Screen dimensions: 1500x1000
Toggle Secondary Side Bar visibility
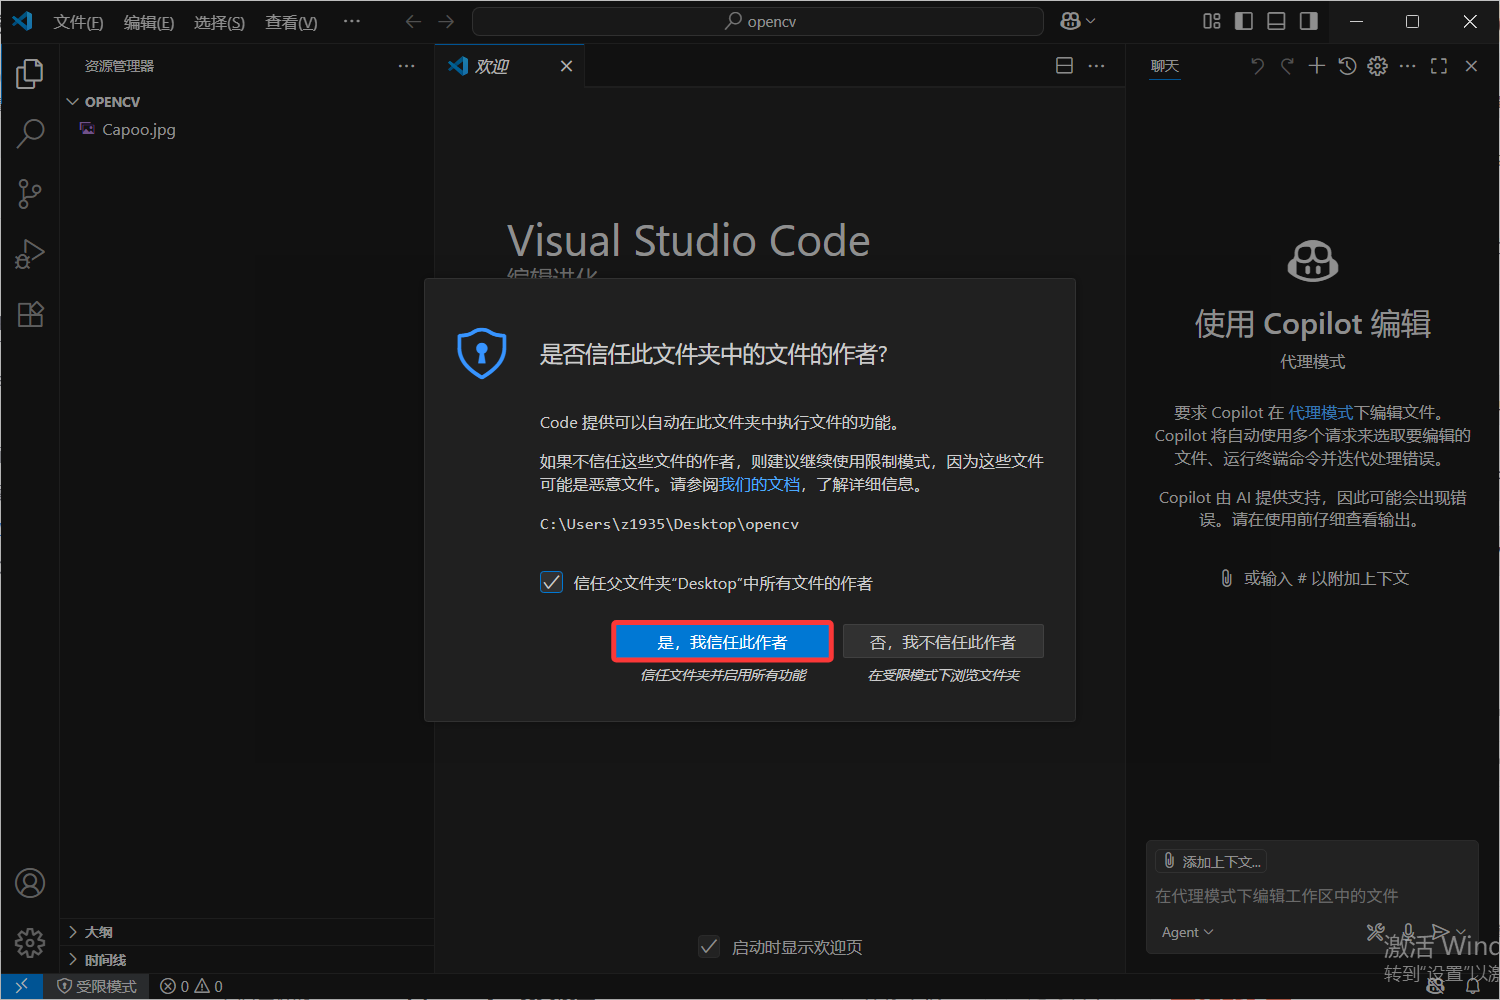(x=1308, y=20)
